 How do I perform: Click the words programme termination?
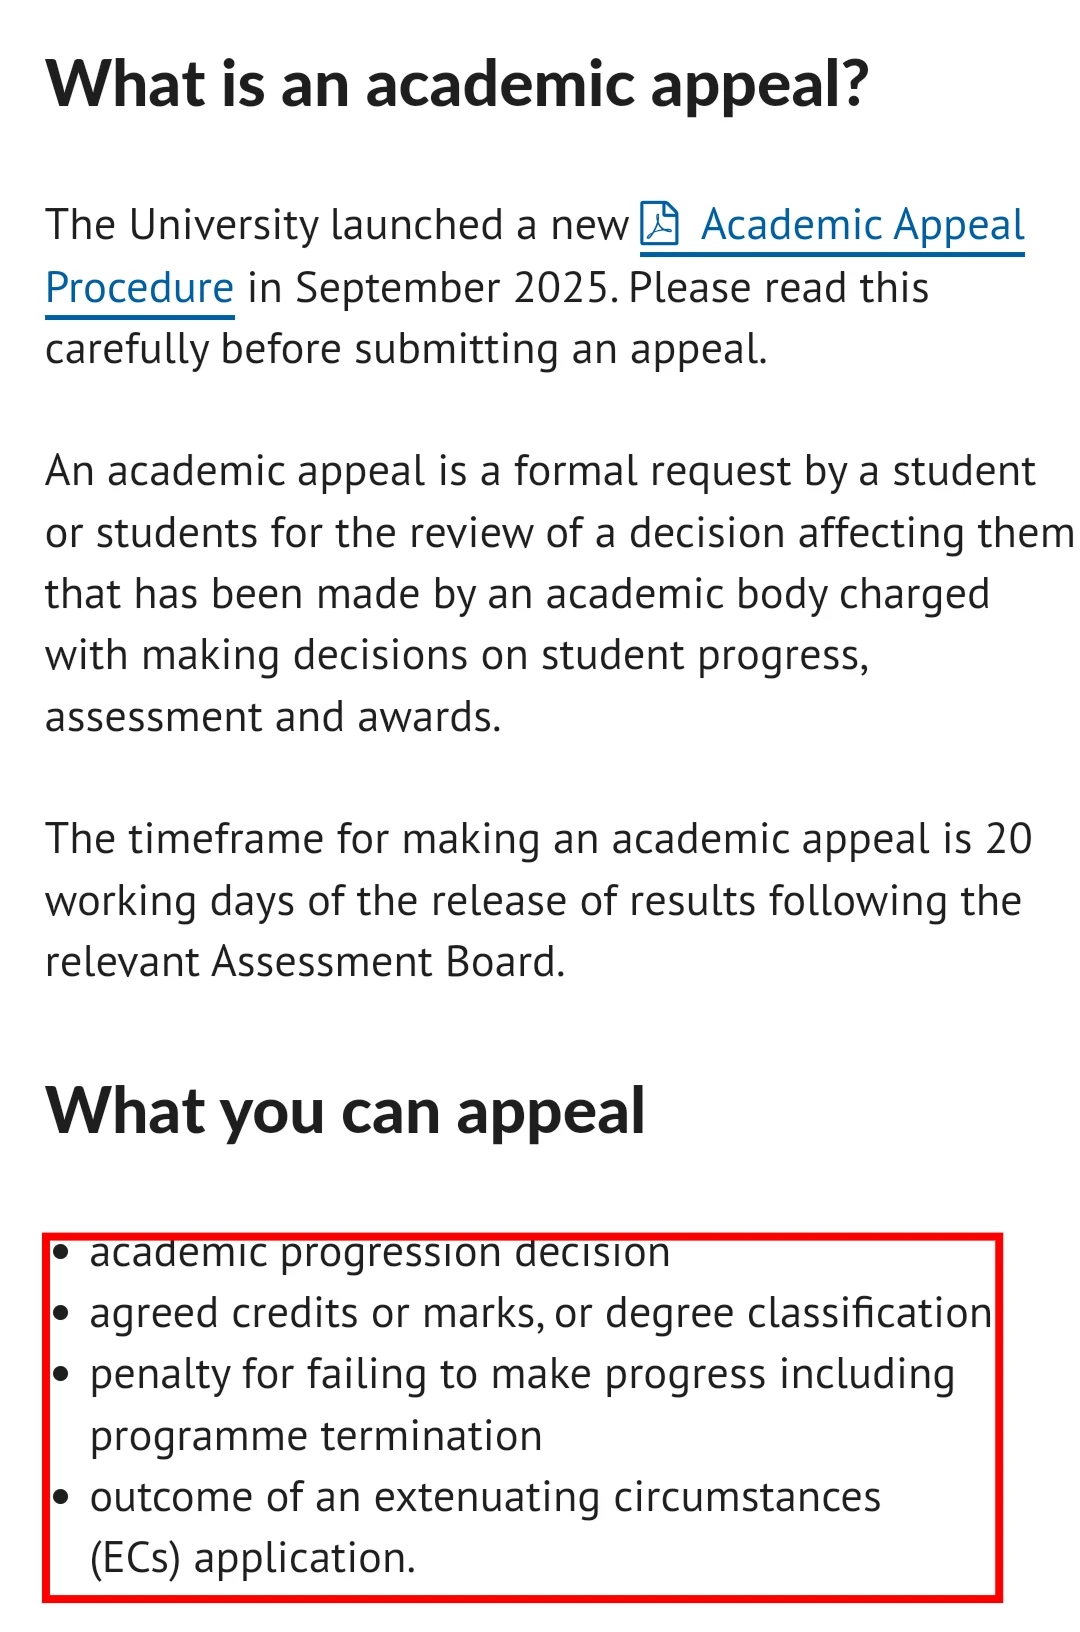coord(316,1436)
